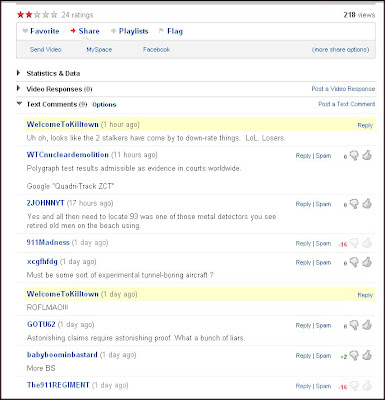385x400 pixels.
Task: Mark xcgfhfdg's comment as Spam
Action: tap(323, 262)
